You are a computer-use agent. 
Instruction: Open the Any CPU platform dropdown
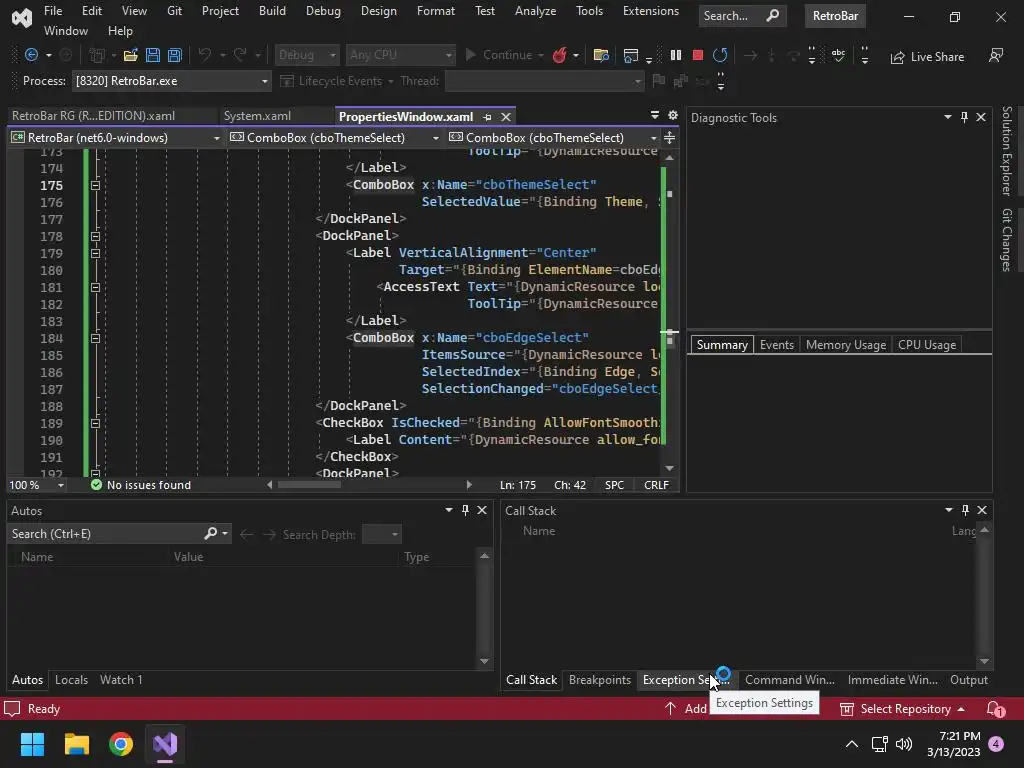[x=400, y=56]
